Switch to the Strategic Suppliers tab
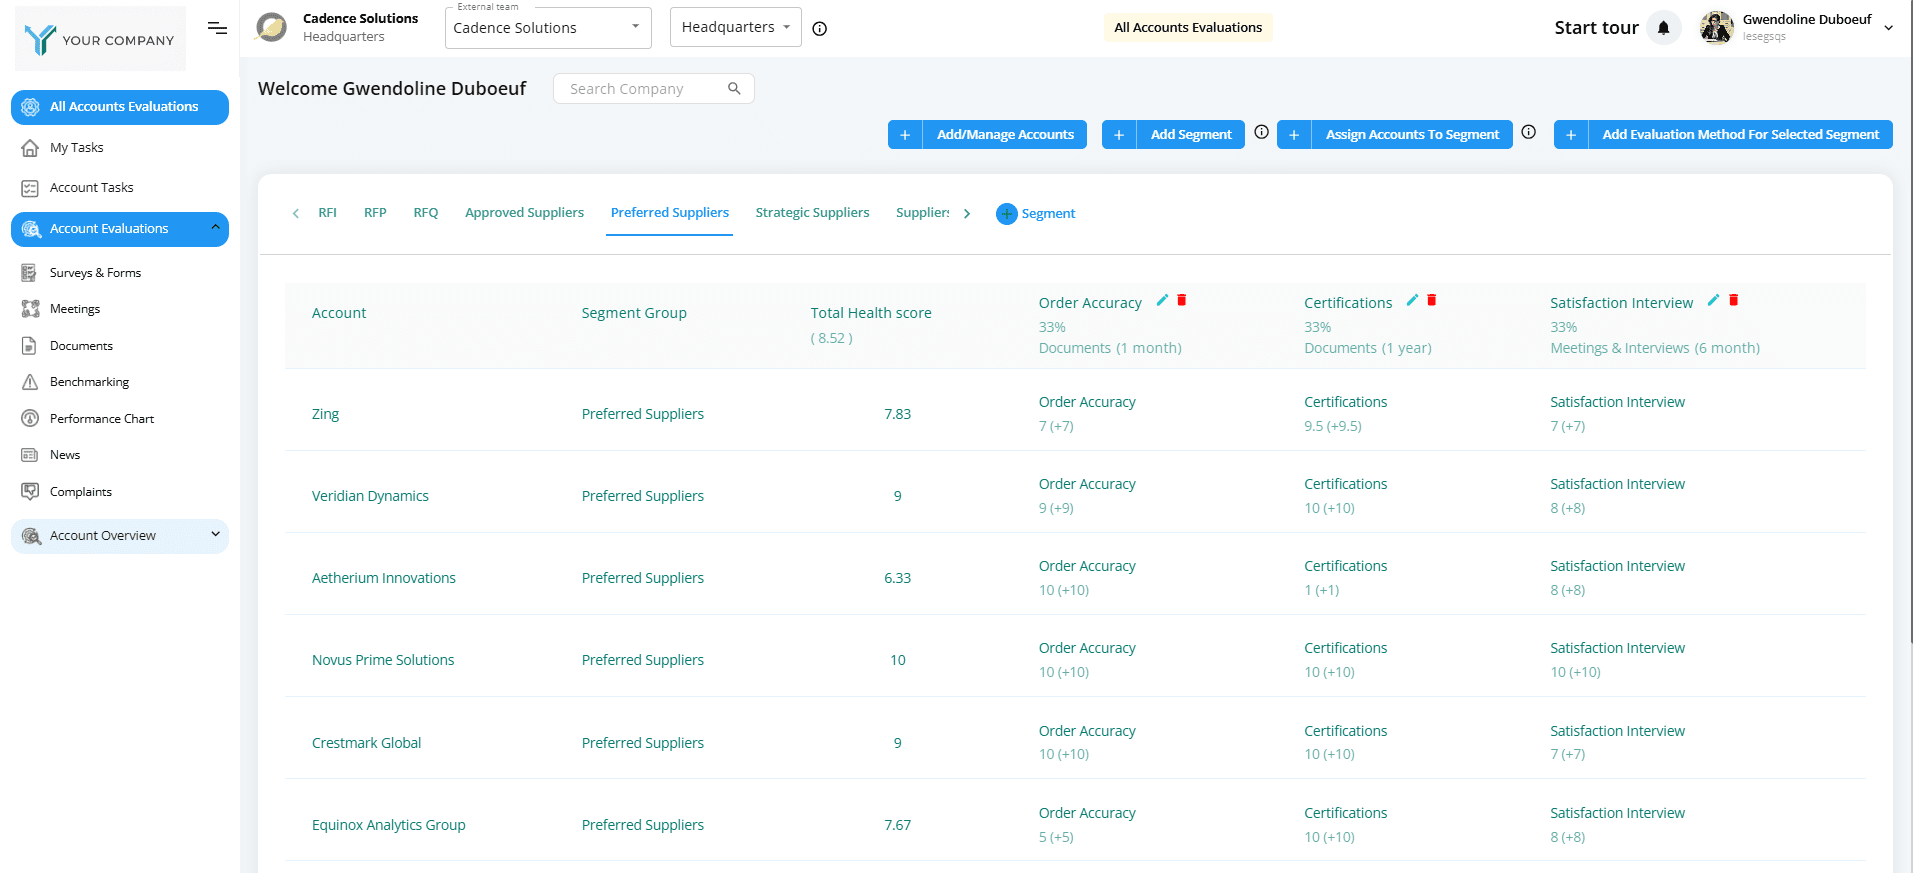Screen dimensions: 1913x873 [812, 213]
